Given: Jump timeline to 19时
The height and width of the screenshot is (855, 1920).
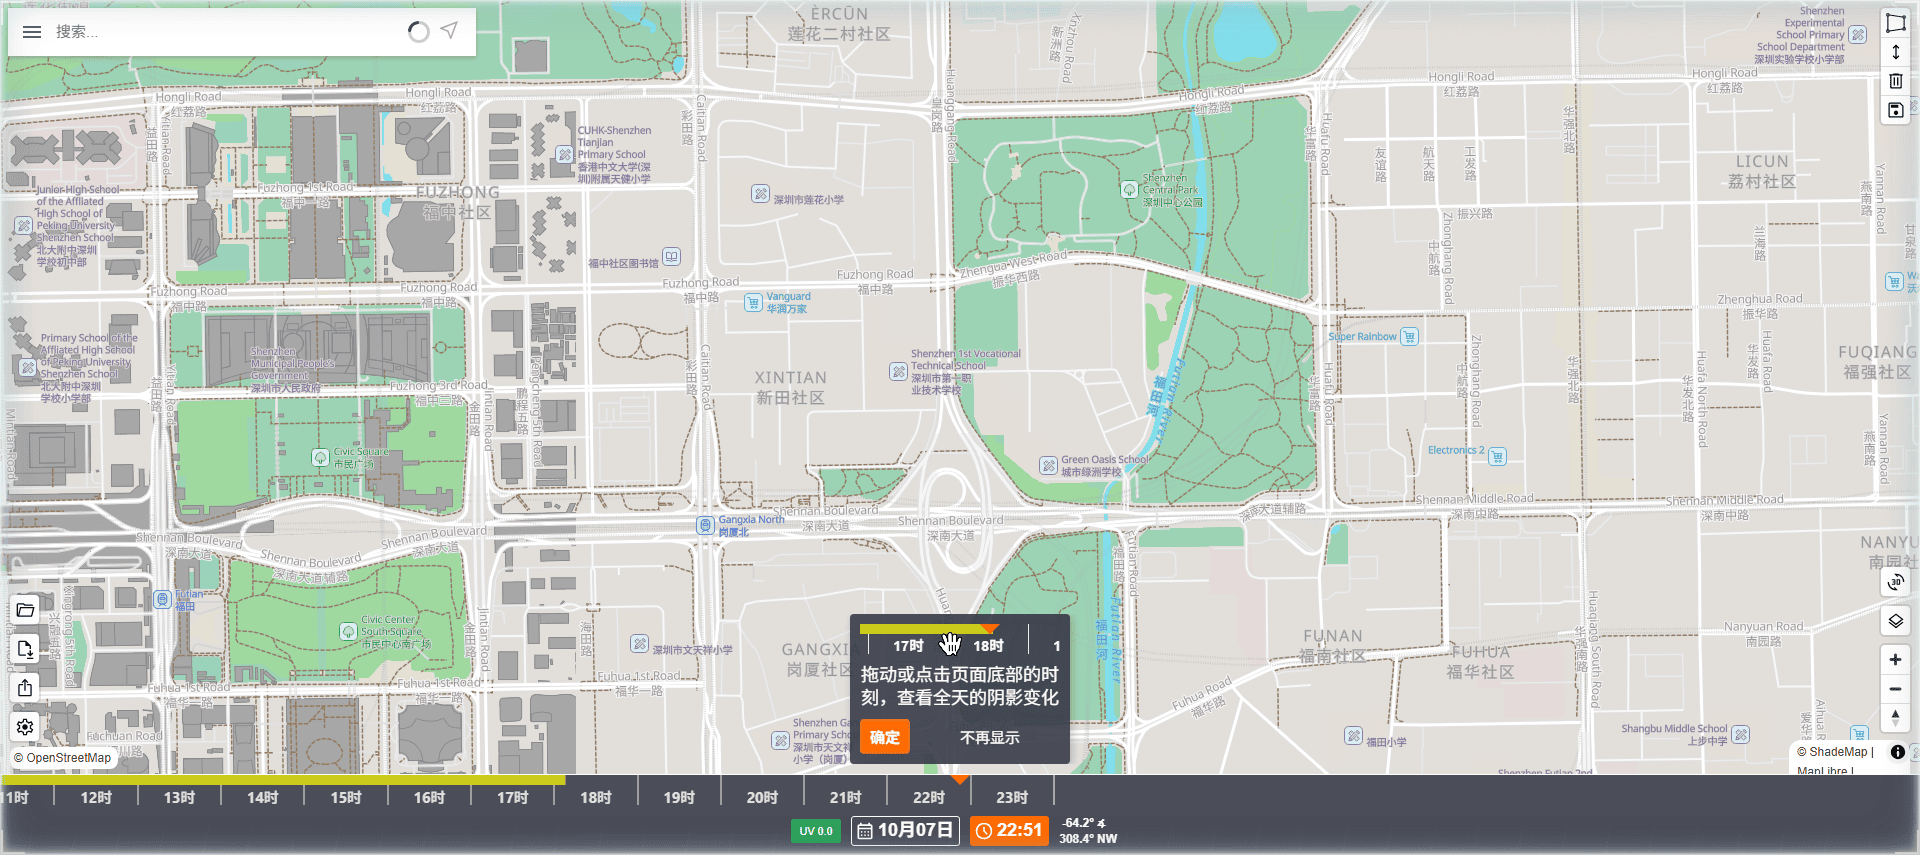Looking at the screenshot, I should point(678,797).
